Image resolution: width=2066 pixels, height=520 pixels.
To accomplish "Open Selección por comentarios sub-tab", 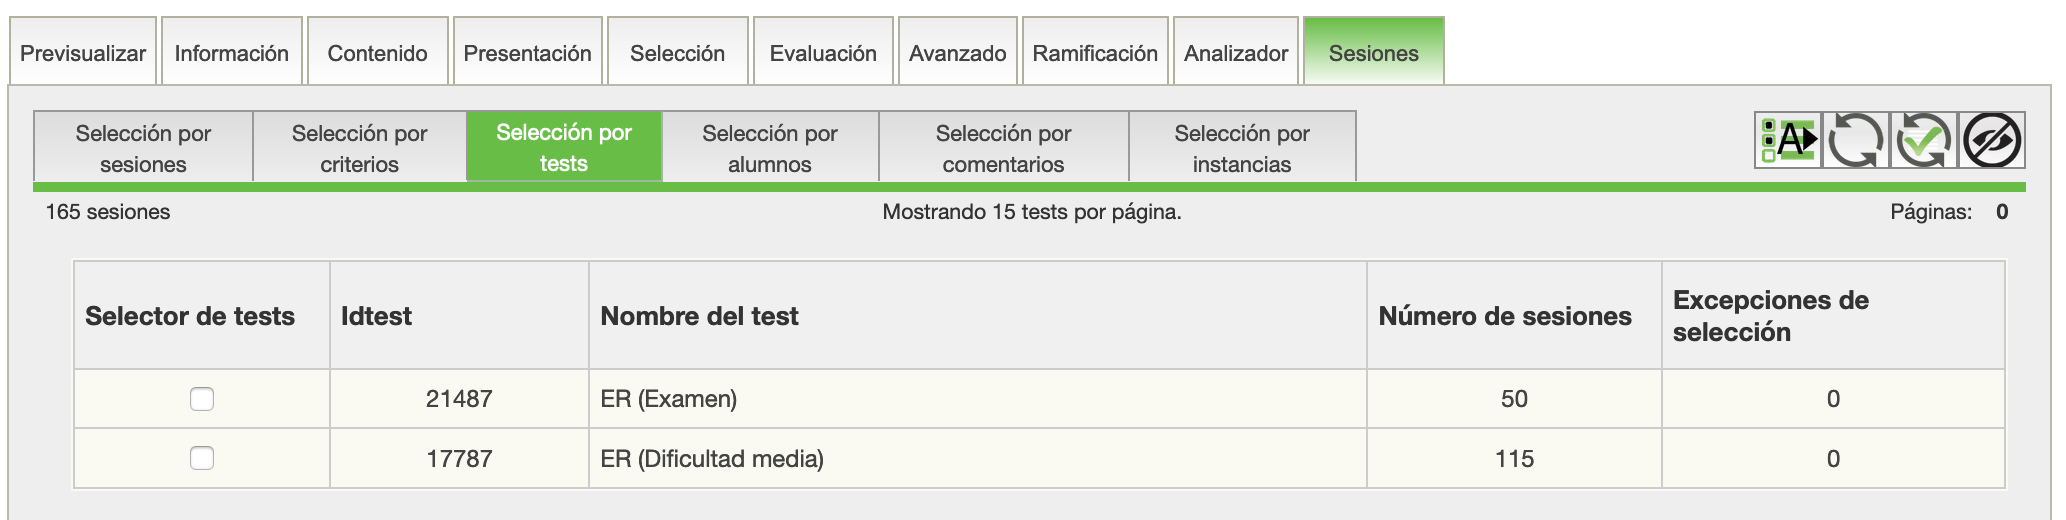I will pyautogui.click(x=1003, y=148).
